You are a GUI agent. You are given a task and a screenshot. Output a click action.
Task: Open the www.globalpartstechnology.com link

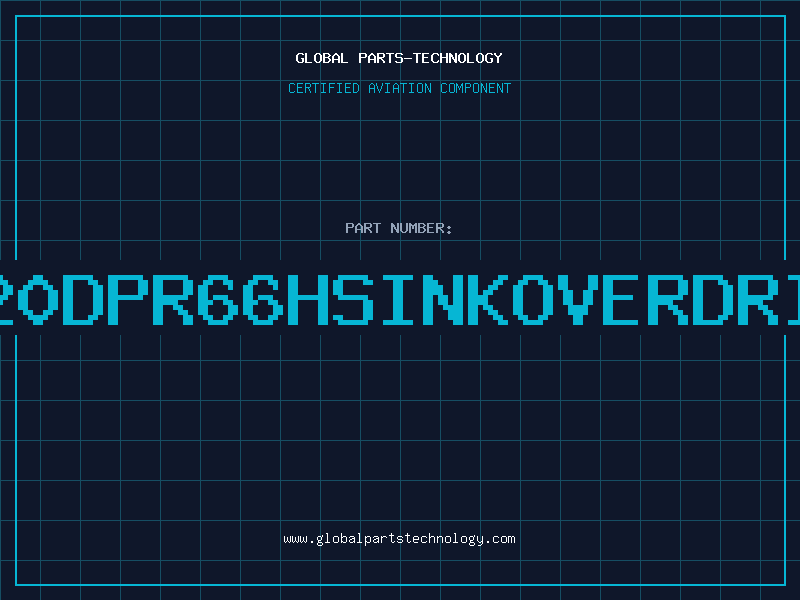pyautogui.click(x=399, y=539)
